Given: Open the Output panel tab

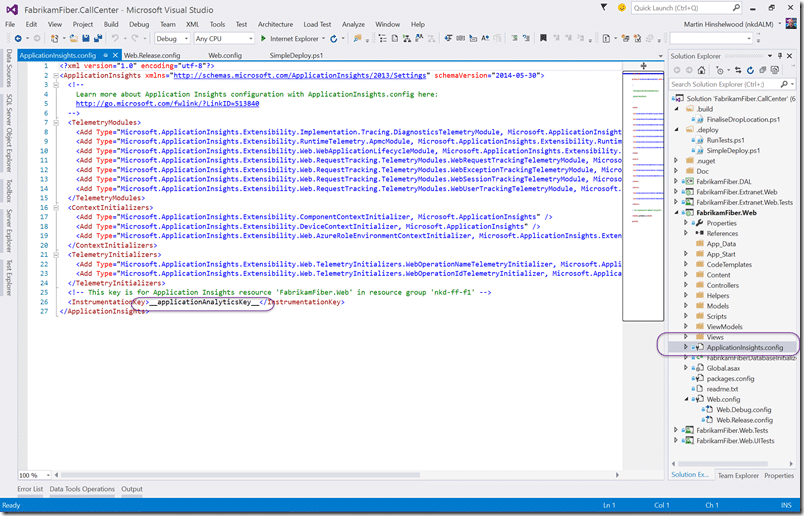Looking at the screenshot, I should tap(132, 489).
